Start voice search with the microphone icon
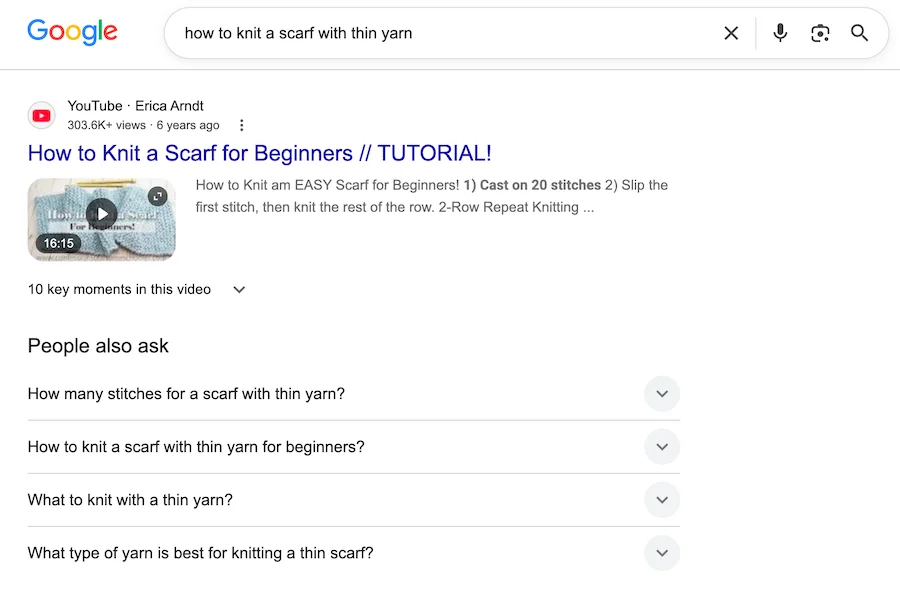900x594 pixels. pos(779,33)
